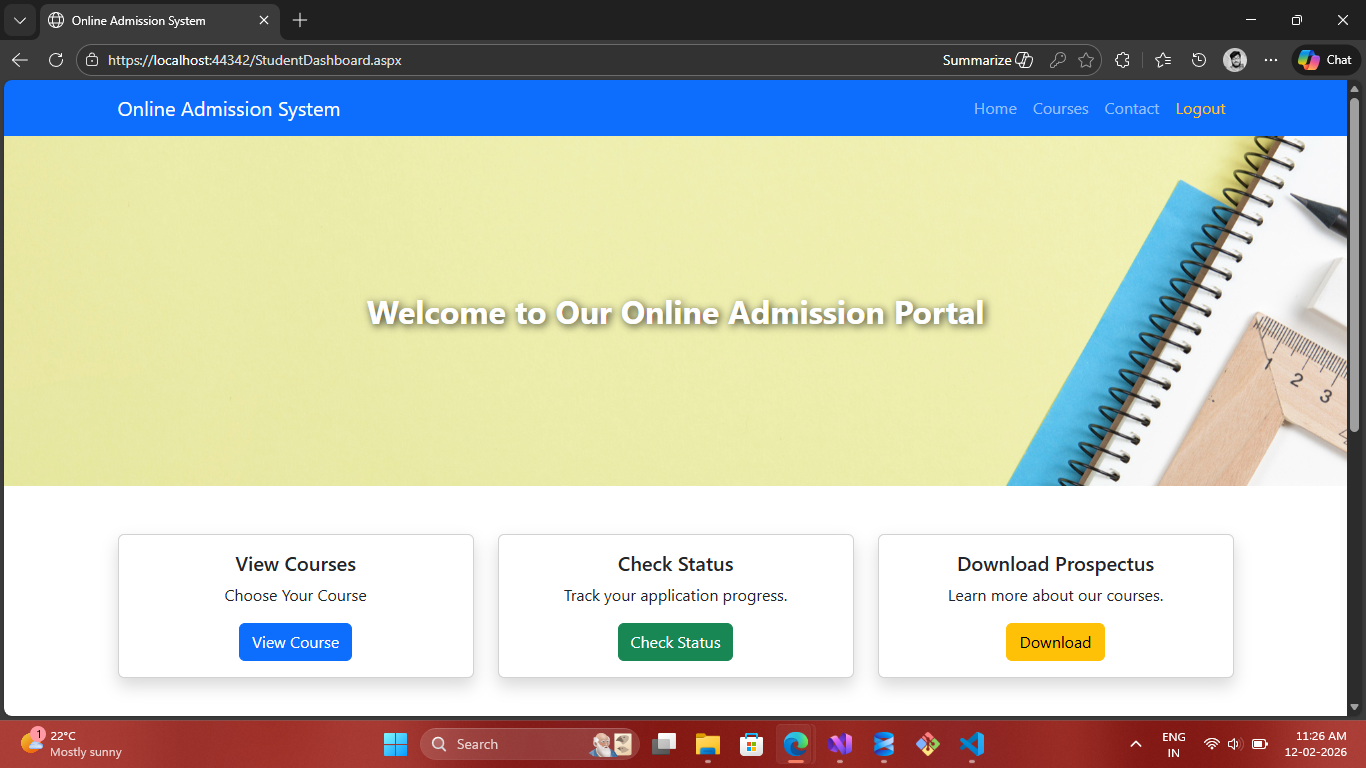Open the Favorites list icon

click(1162, 60)
